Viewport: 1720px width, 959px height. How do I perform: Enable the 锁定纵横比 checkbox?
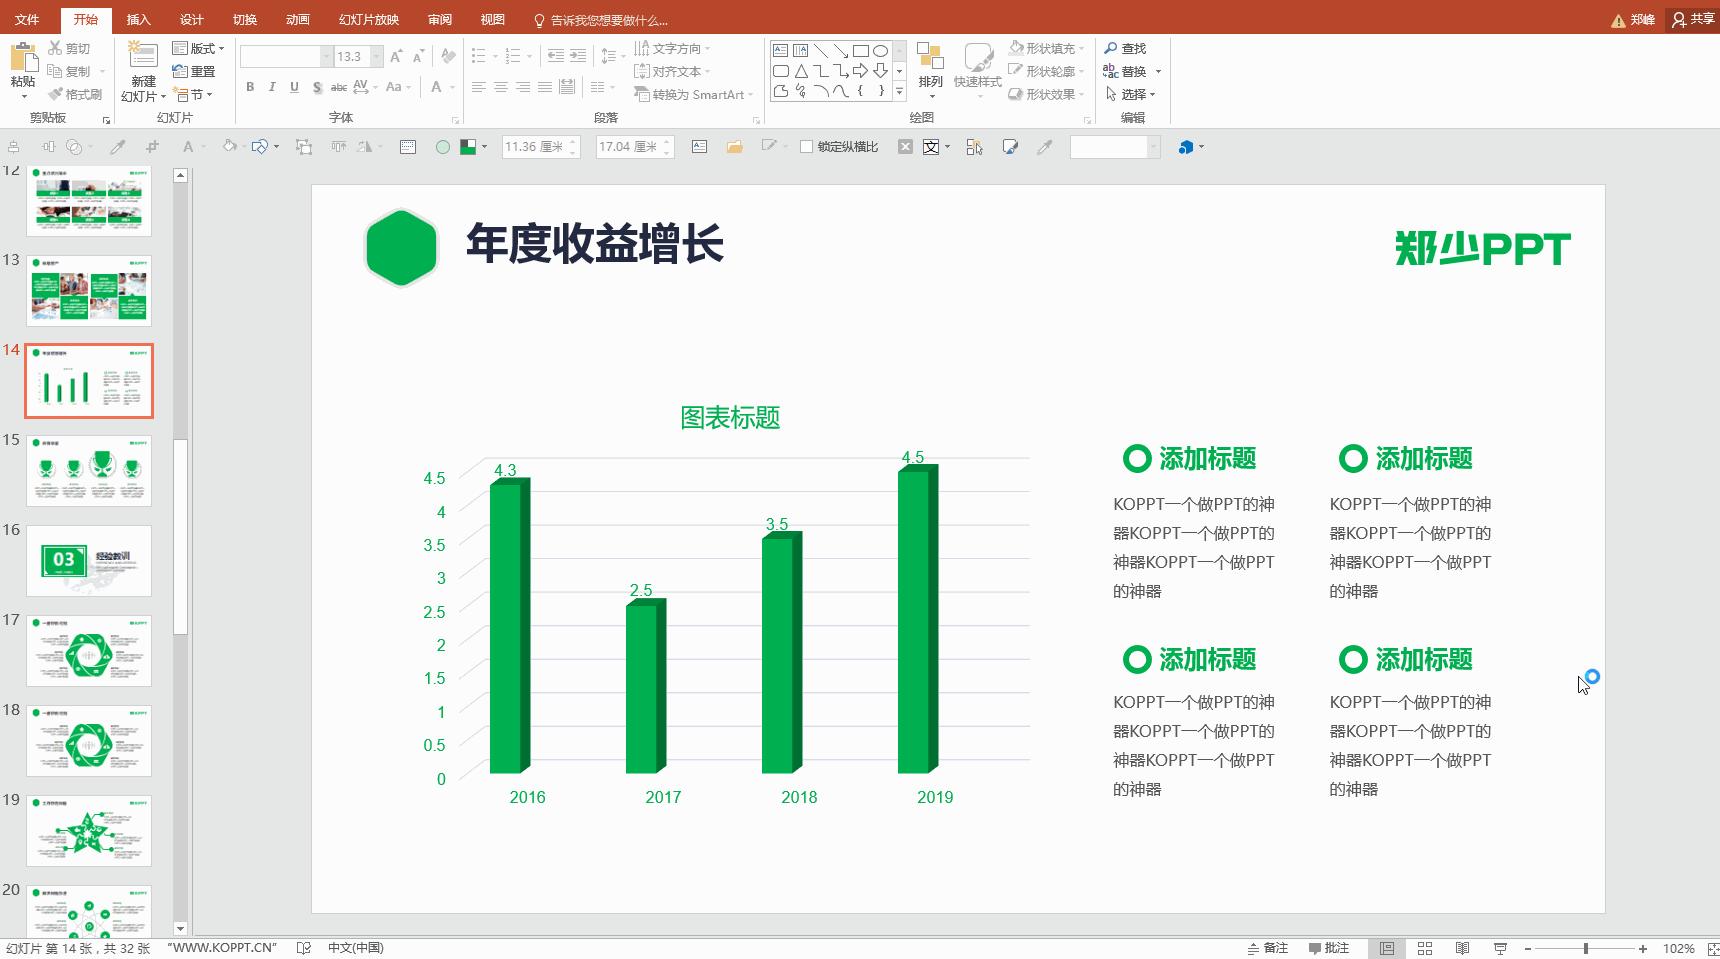point(806,146)
